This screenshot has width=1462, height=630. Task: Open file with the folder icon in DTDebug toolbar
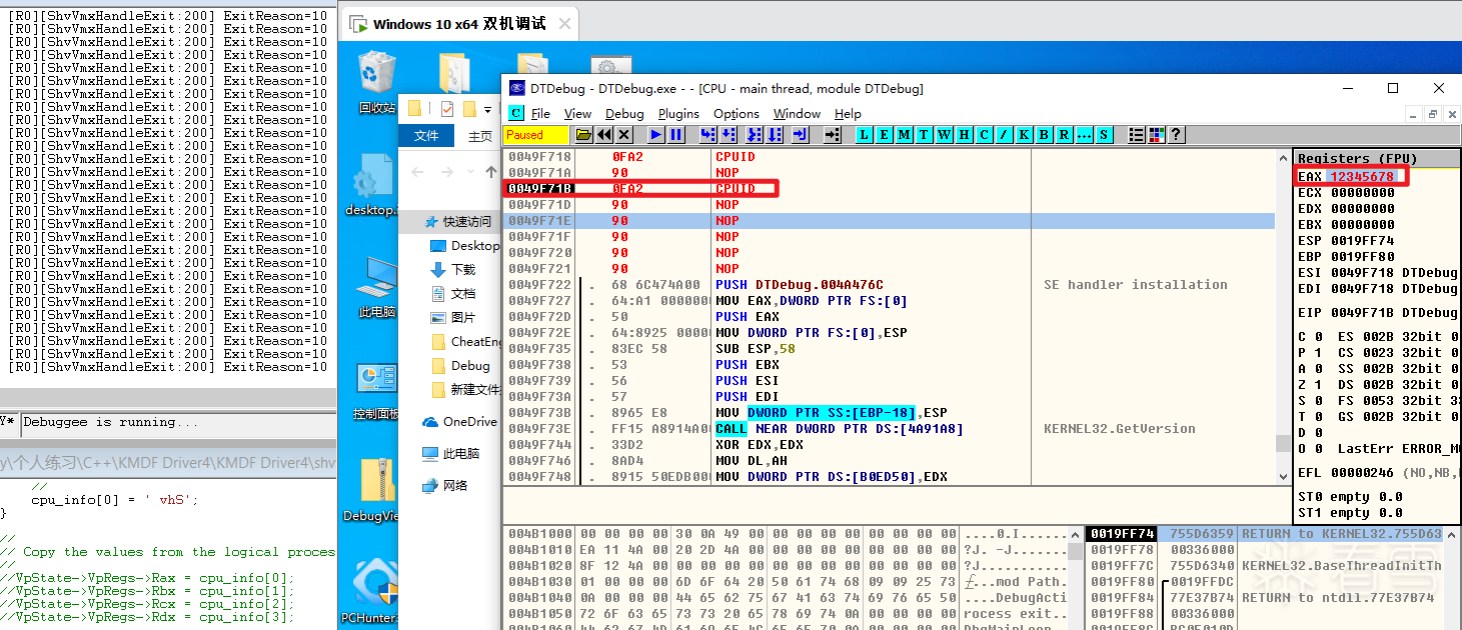click(x=583, y=134)
